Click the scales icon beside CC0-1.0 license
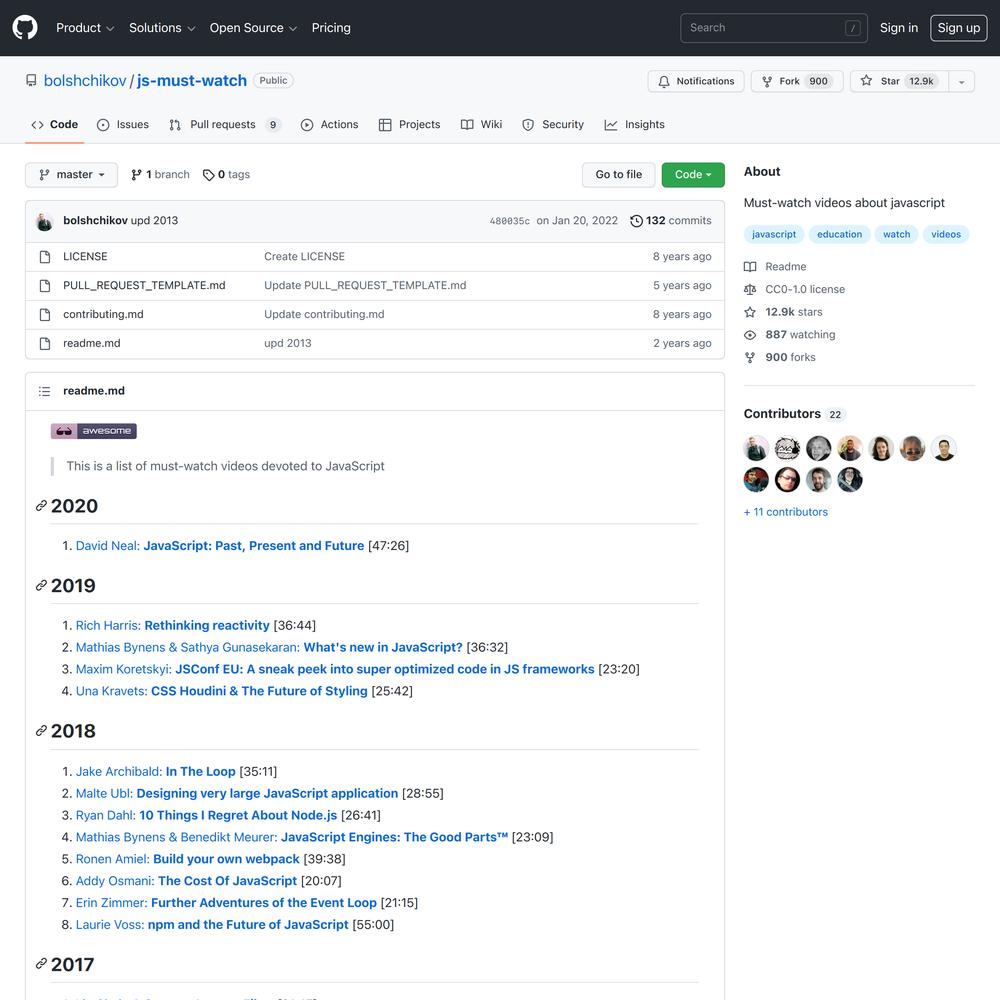This screenshot has height=1000, width=1000. (x=750, y=290)
